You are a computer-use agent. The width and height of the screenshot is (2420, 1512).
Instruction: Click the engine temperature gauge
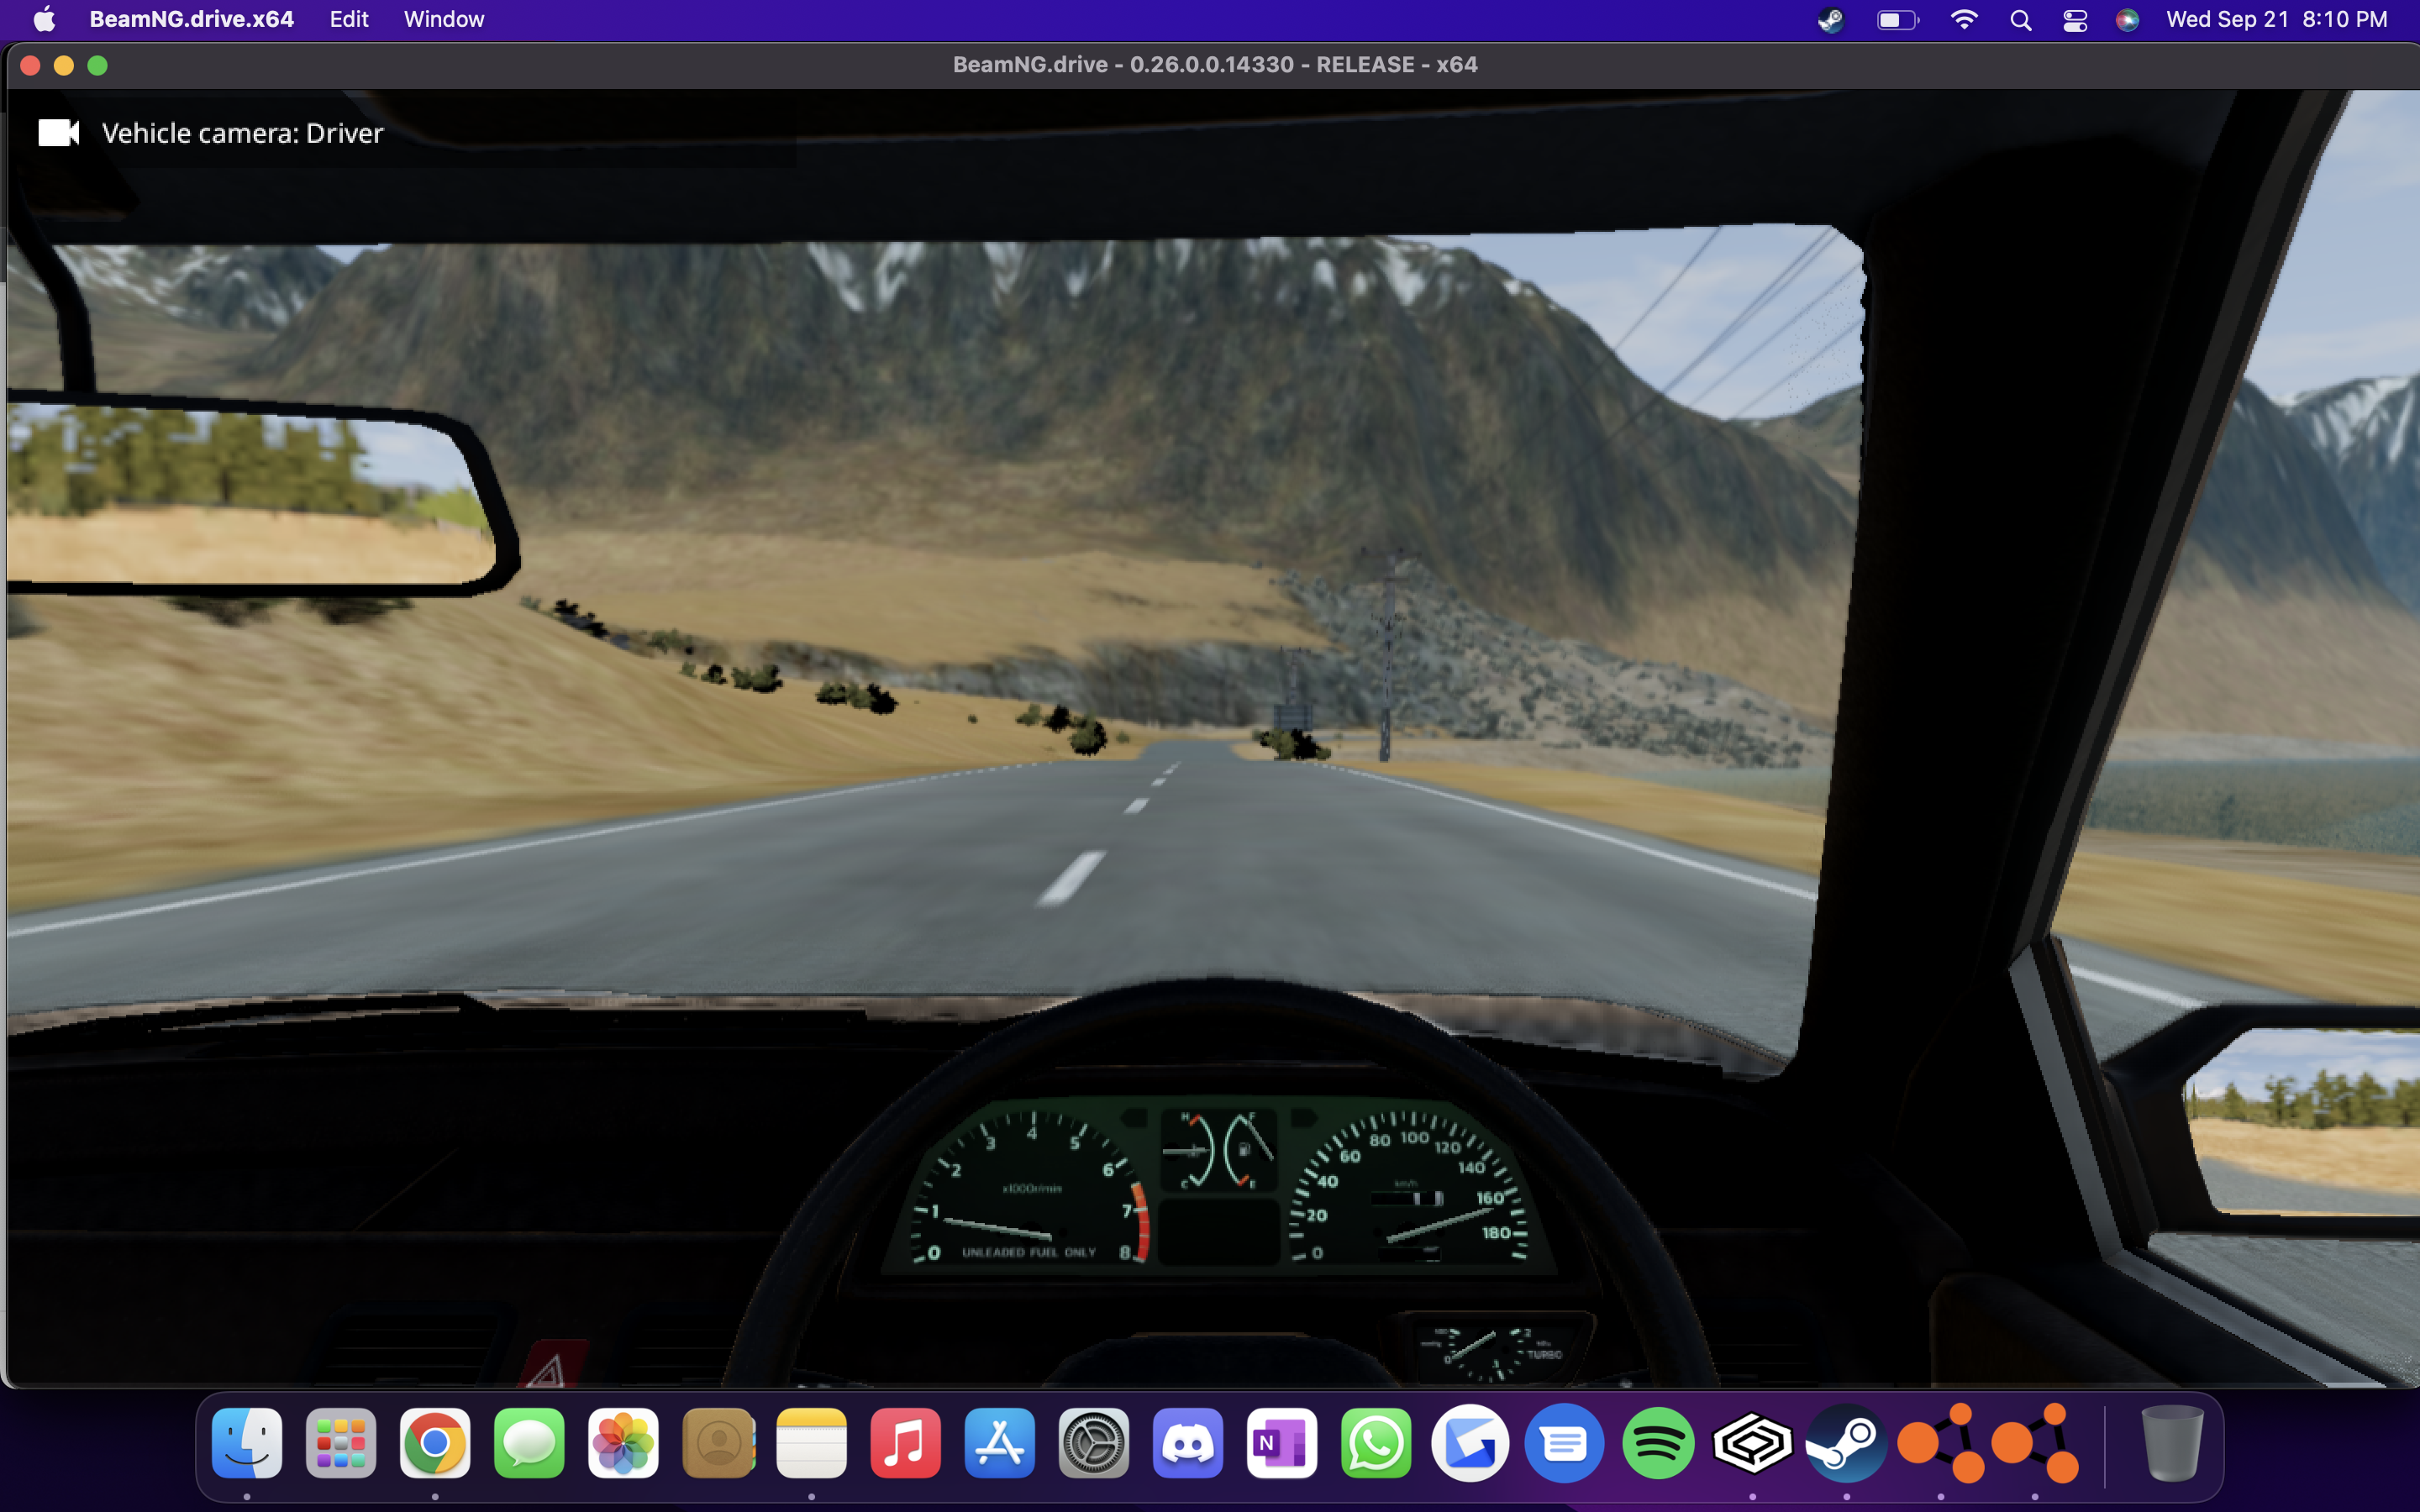pos(1190,1150)
